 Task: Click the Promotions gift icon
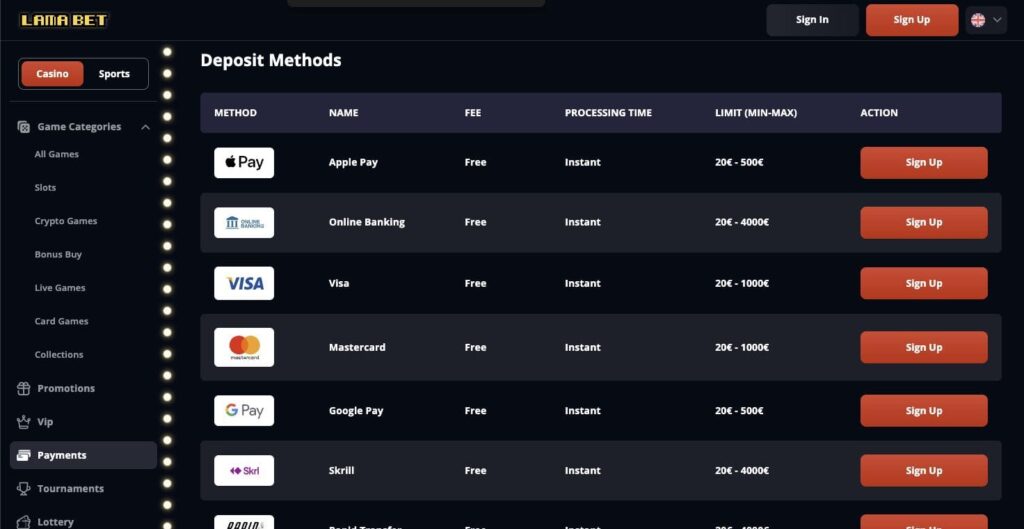24,389
